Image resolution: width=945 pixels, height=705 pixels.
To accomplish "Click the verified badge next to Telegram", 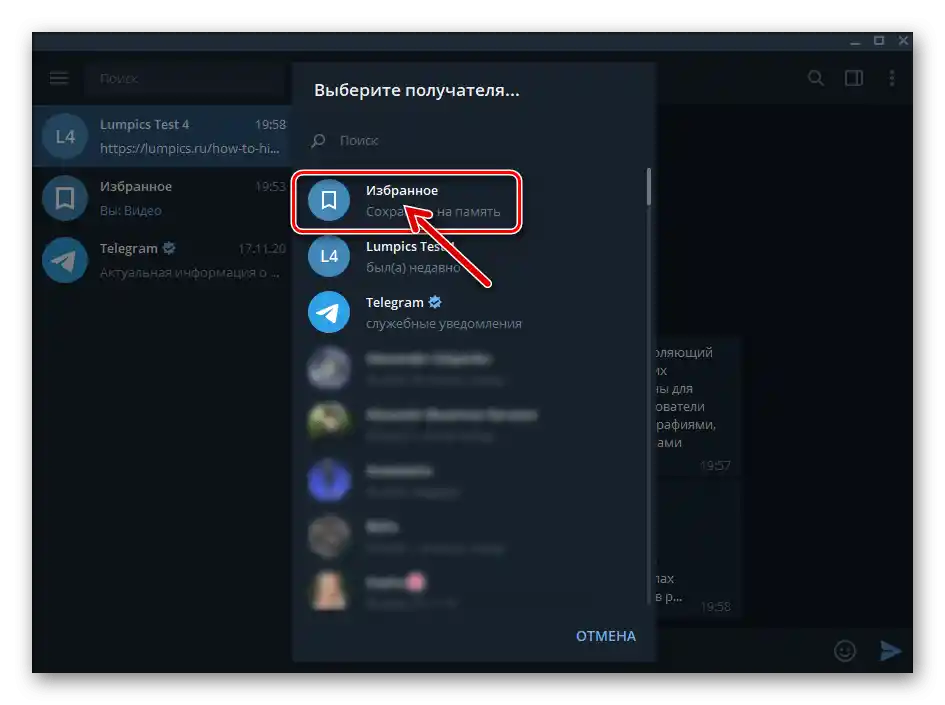I will 434,301.
